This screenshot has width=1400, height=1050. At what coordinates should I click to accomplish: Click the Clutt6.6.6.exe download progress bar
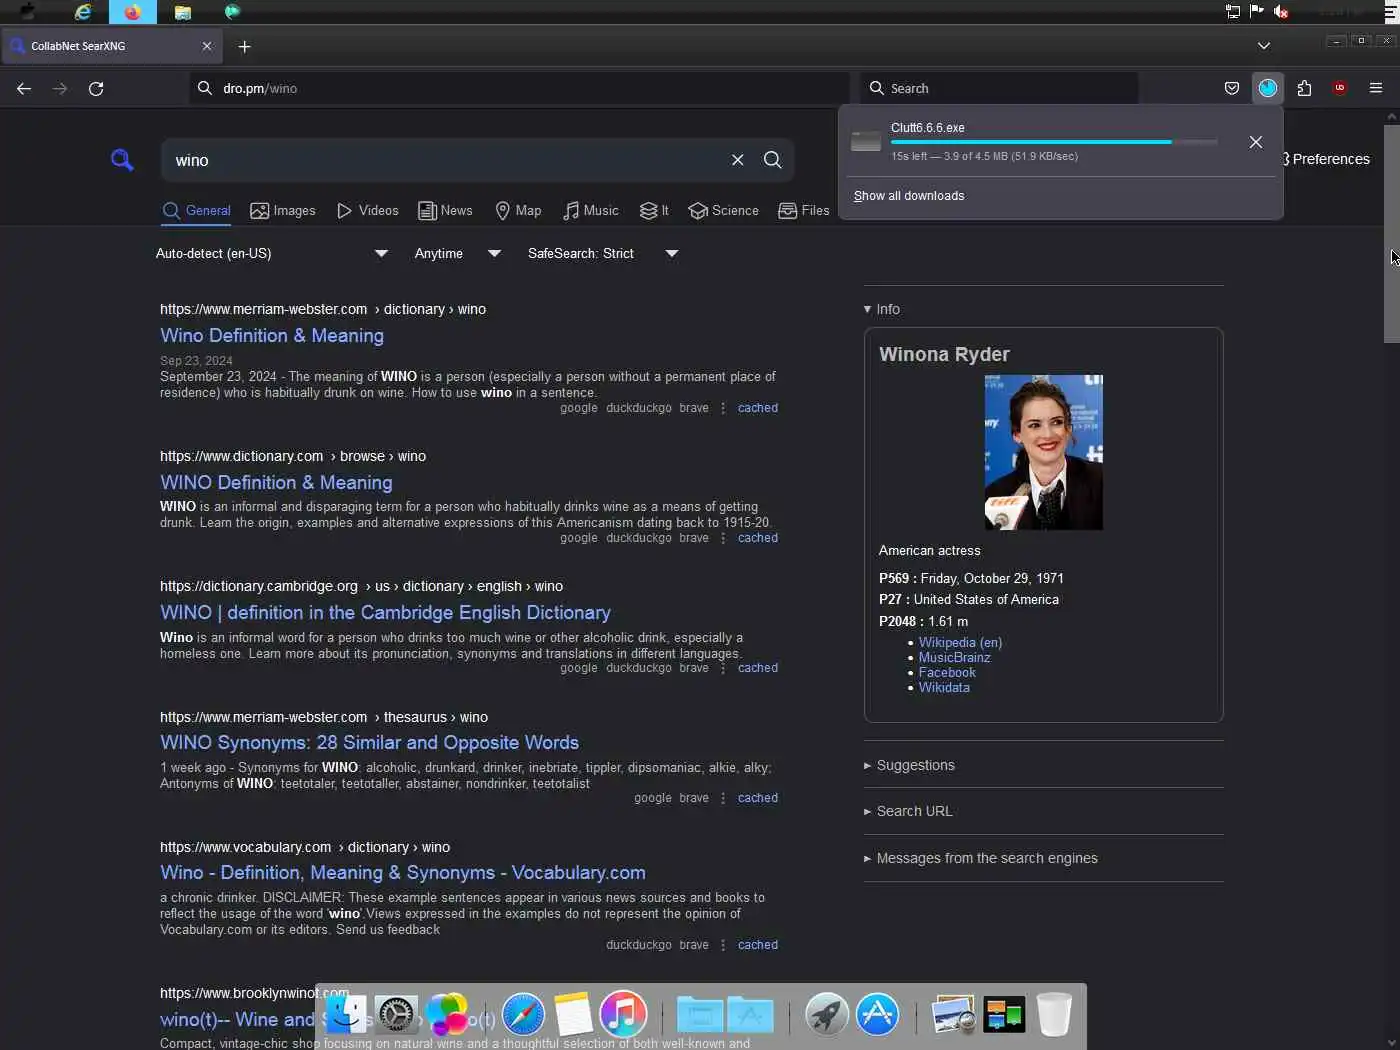coord(1054,142)
